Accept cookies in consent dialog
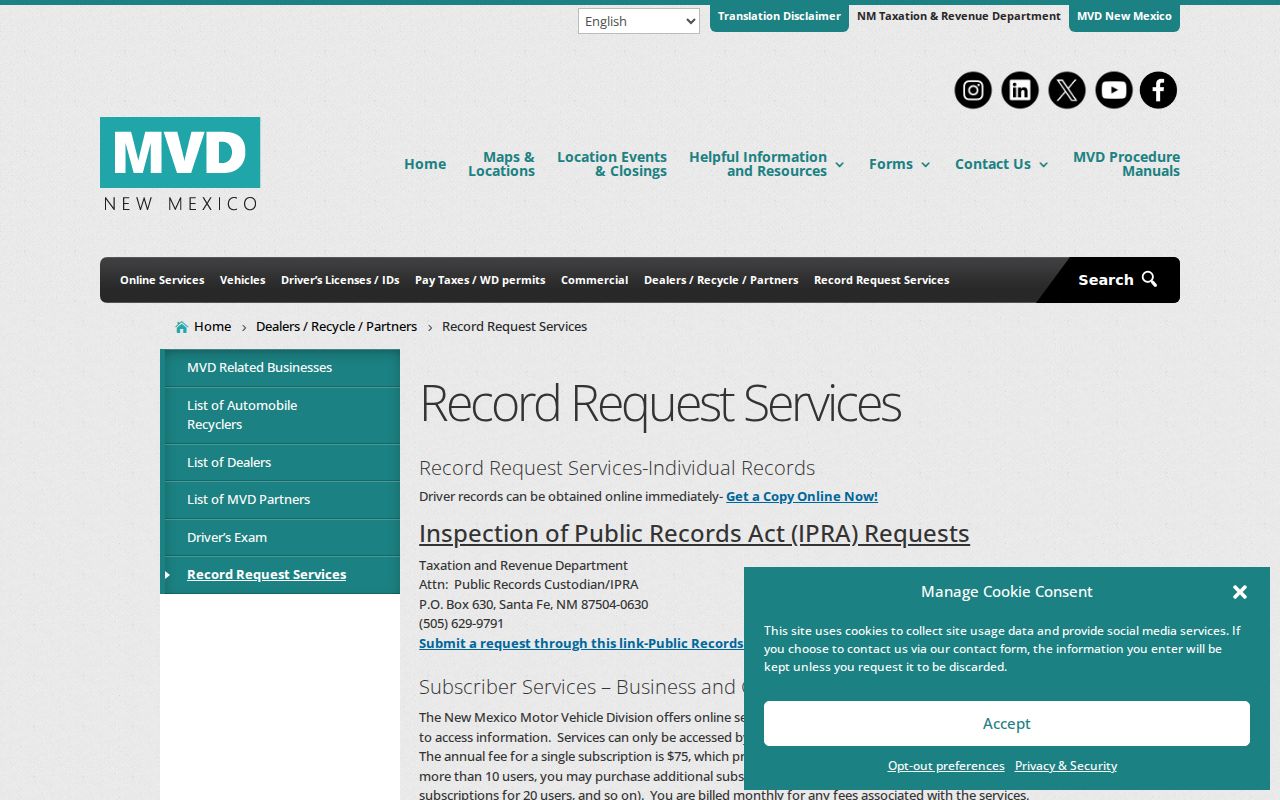Viewport: 1280px width, 800px height. click(x=1007, y=723)
